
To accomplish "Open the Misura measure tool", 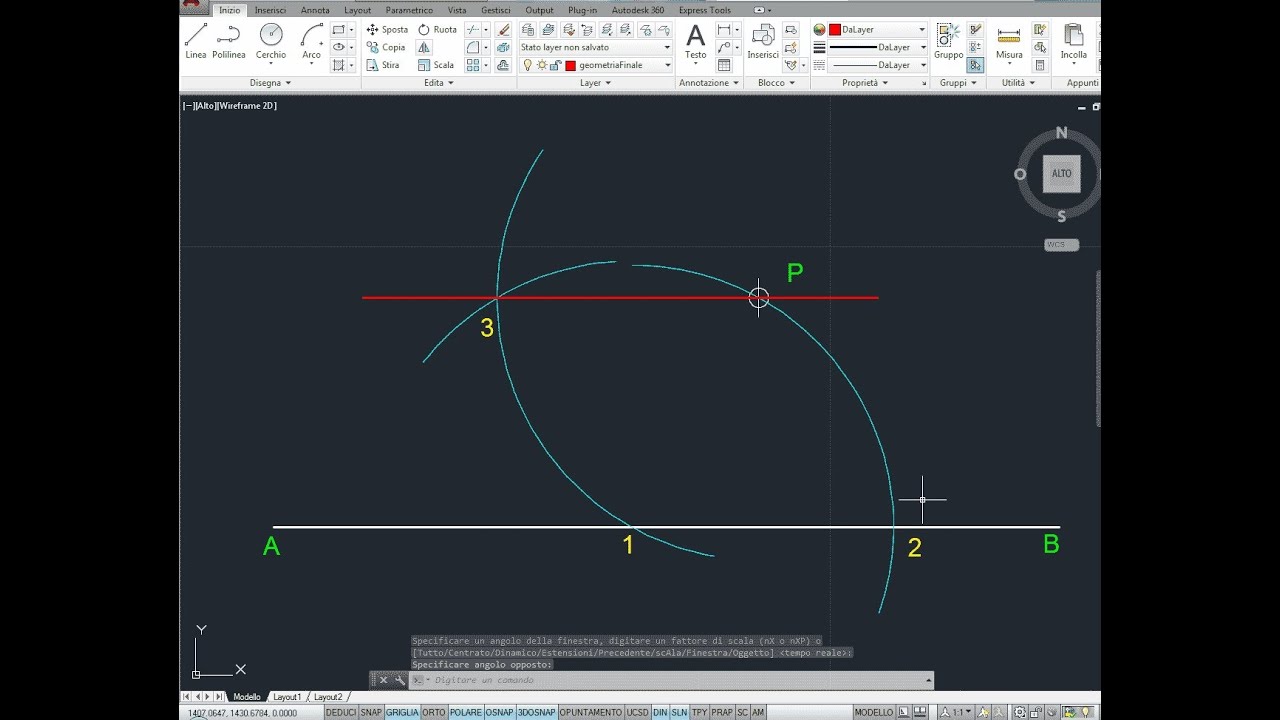I will [x=1009, y=42].
